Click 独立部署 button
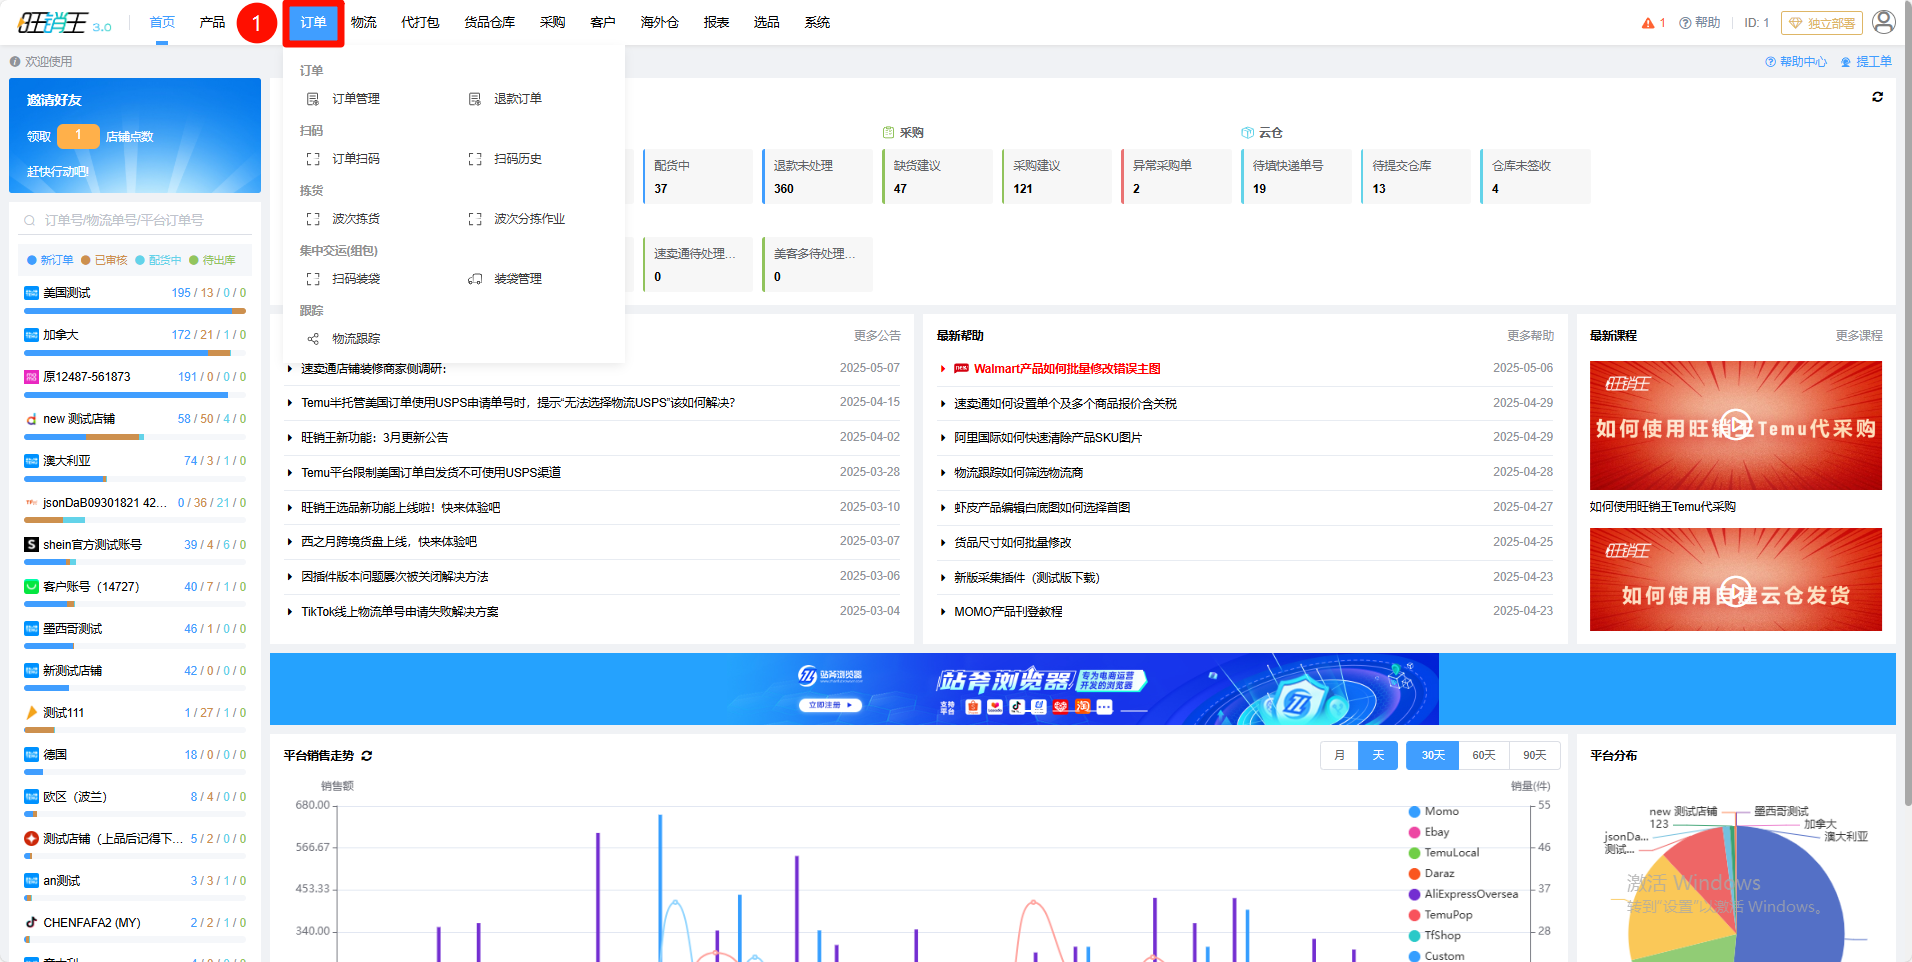The image size is (1912, 962). (1822, 23)
